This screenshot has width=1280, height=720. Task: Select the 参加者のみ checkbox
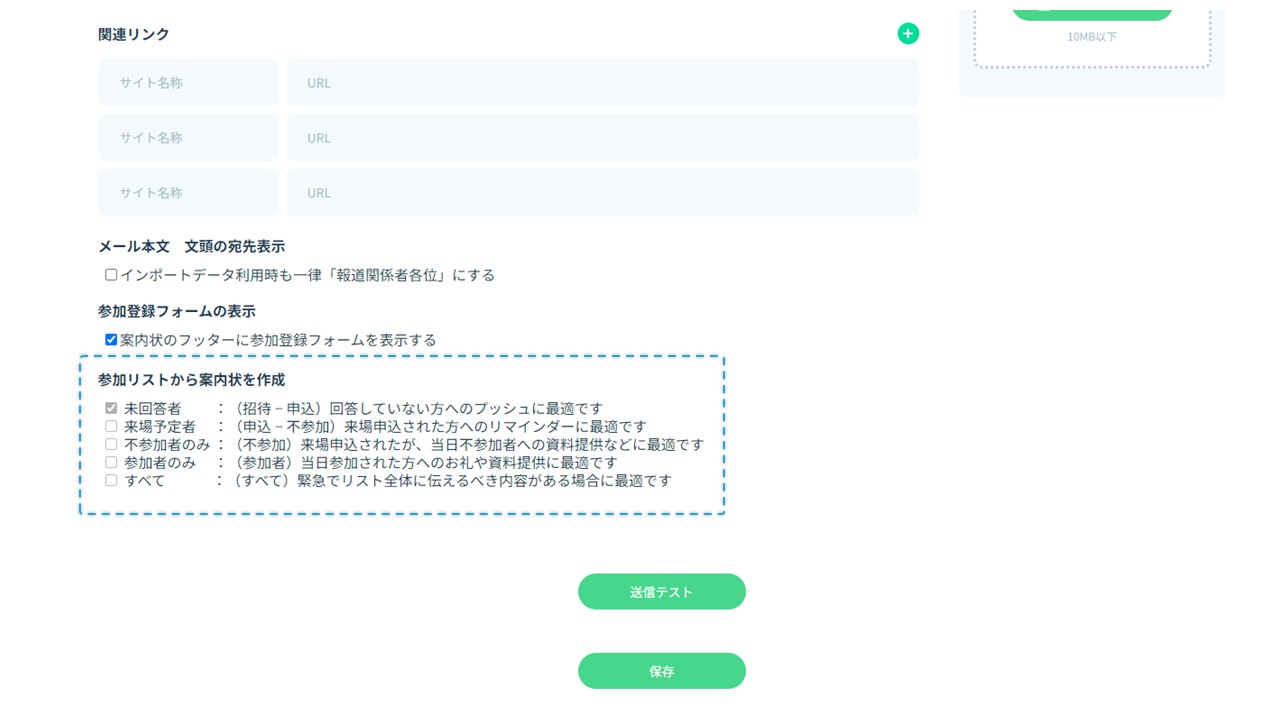click(111, 463)
